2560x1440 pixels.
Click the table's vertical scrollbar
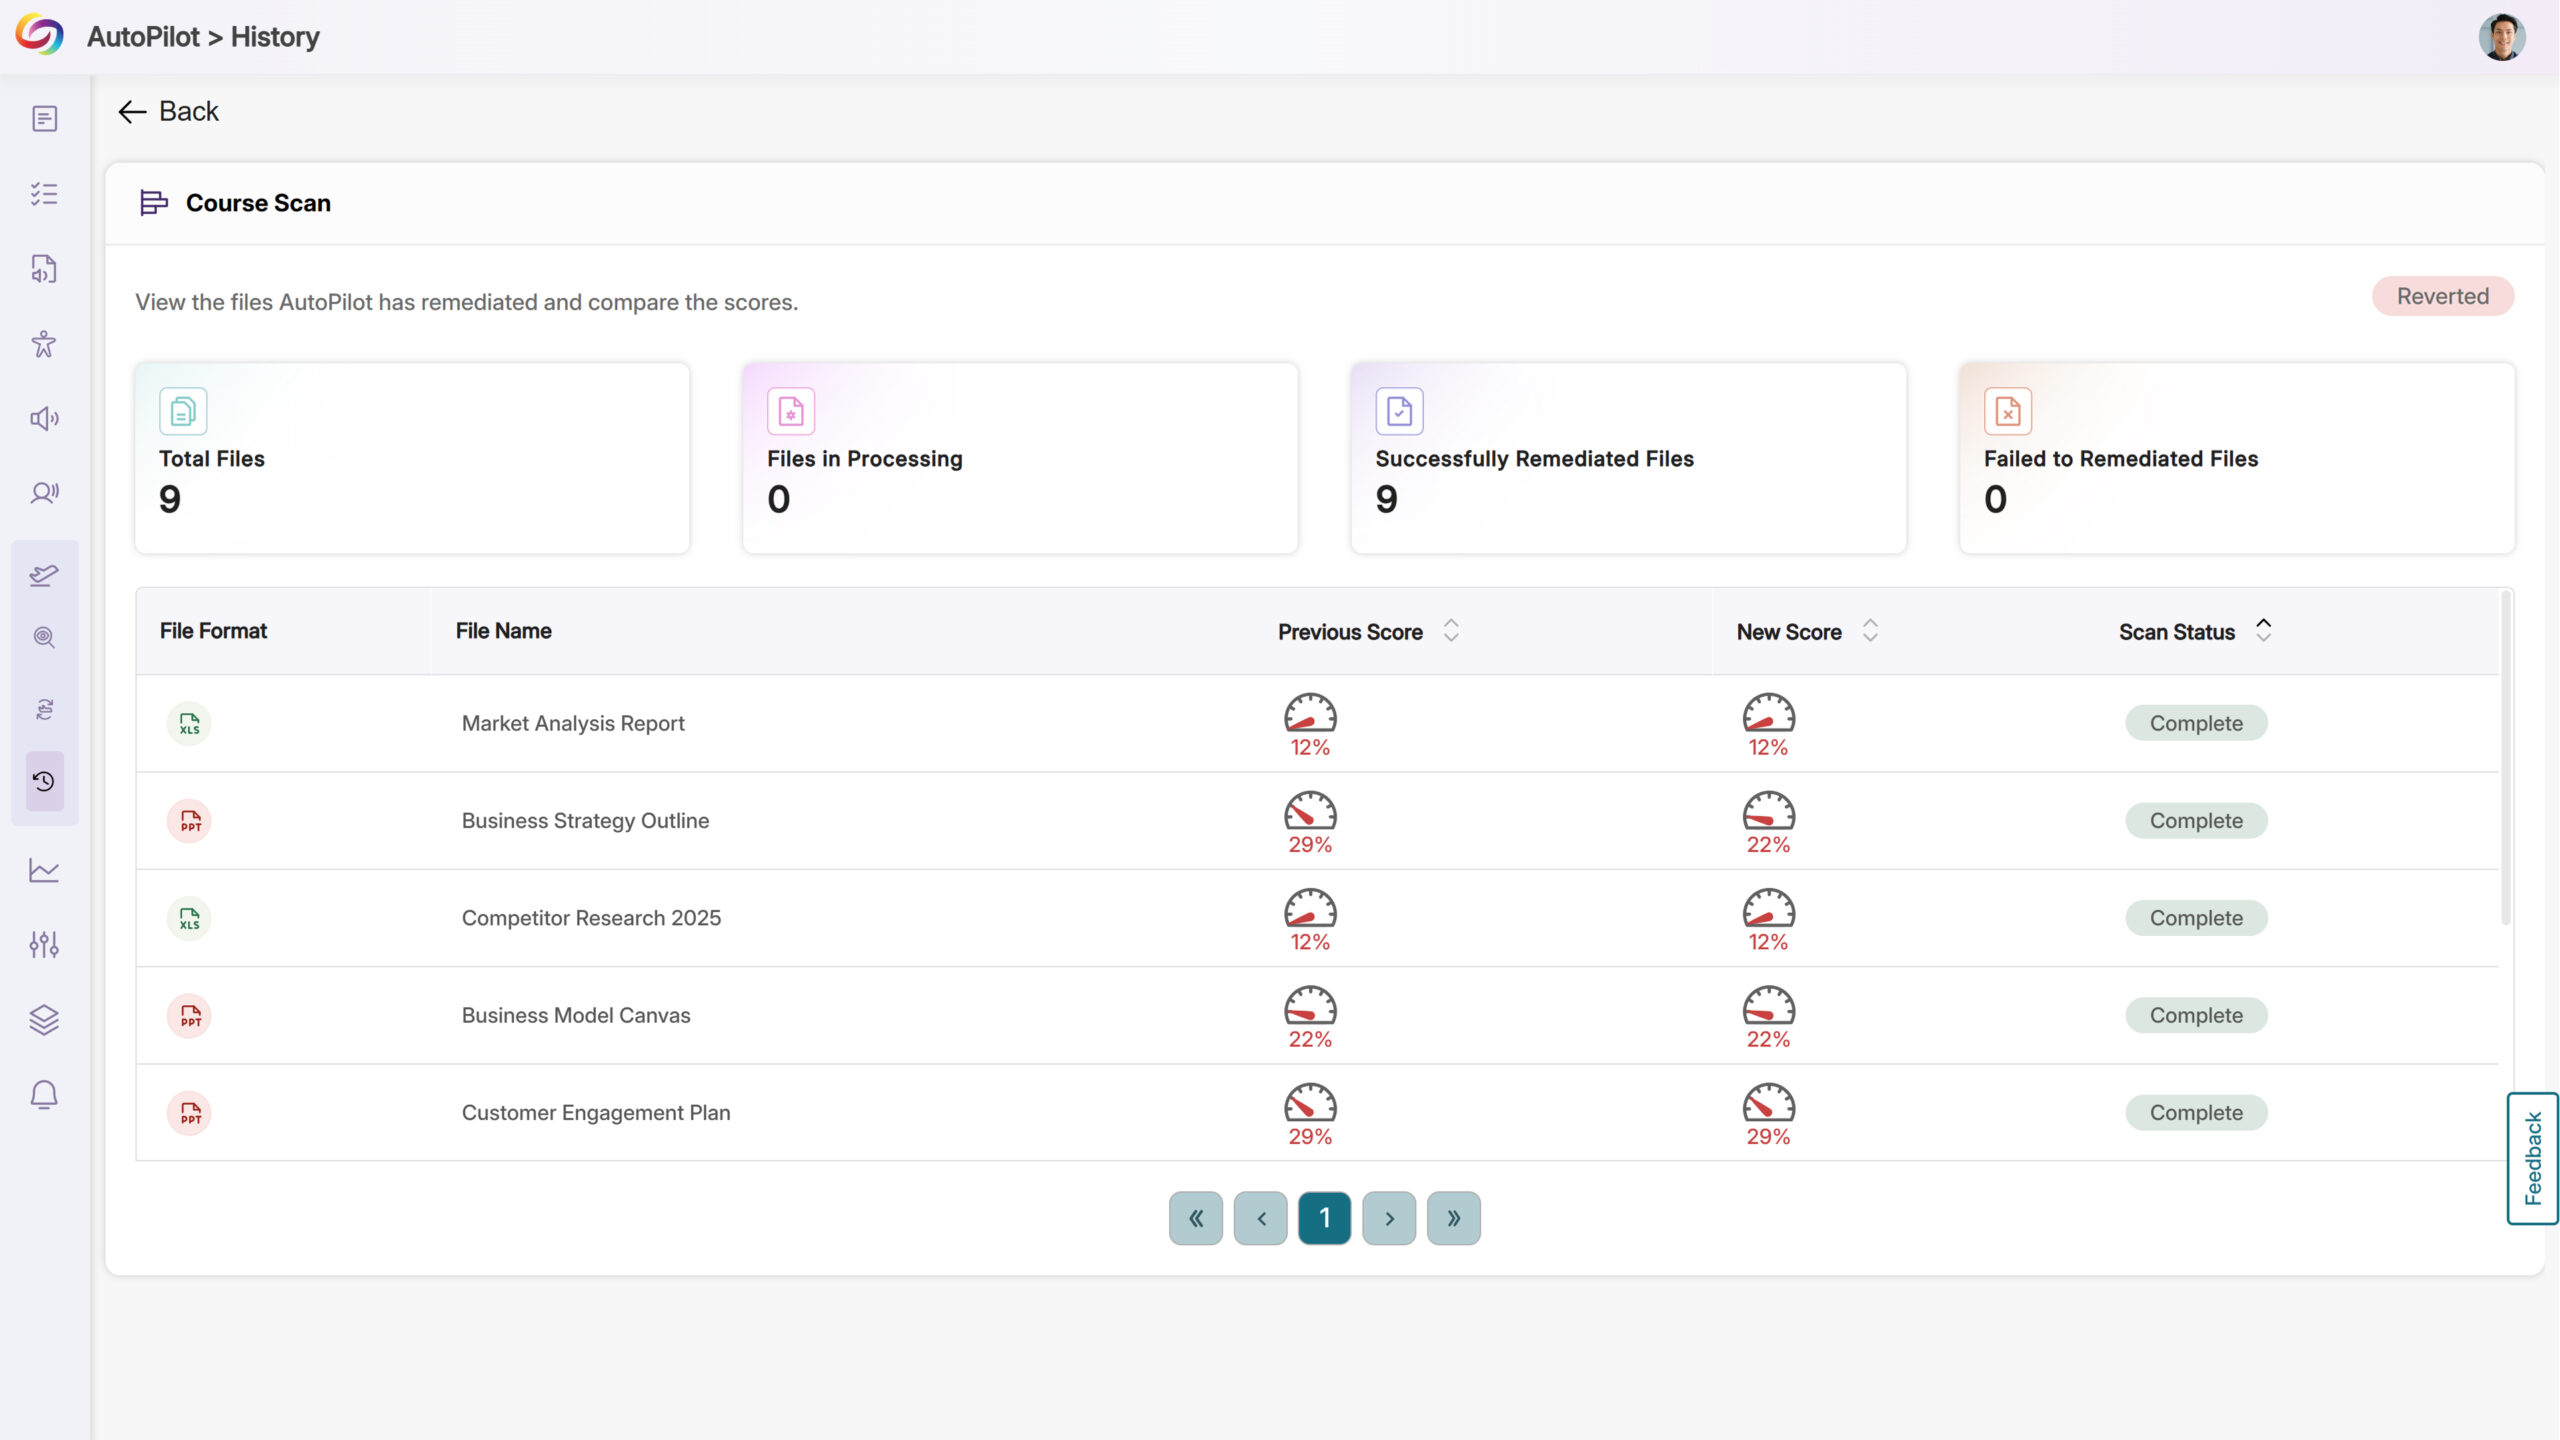[x=2505, y=760]
